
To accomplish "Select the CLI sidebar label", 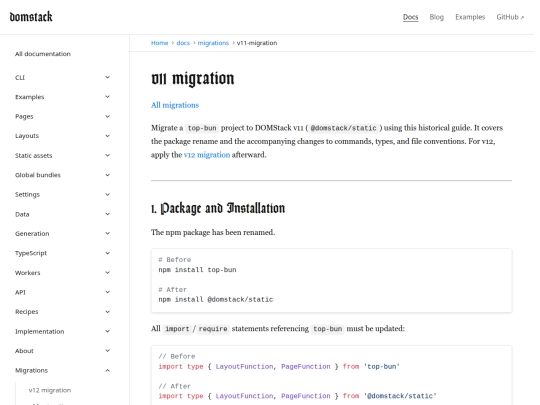I will tap(20, 77).
